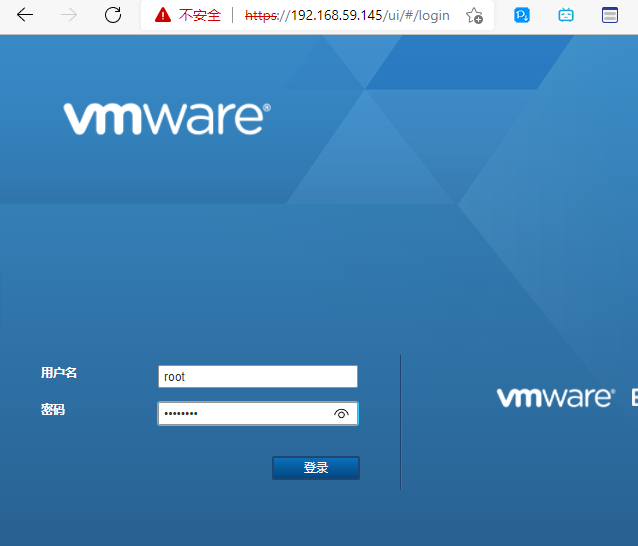
Task: Add page to favorites with star icon
Action: (x=474, y=15)
